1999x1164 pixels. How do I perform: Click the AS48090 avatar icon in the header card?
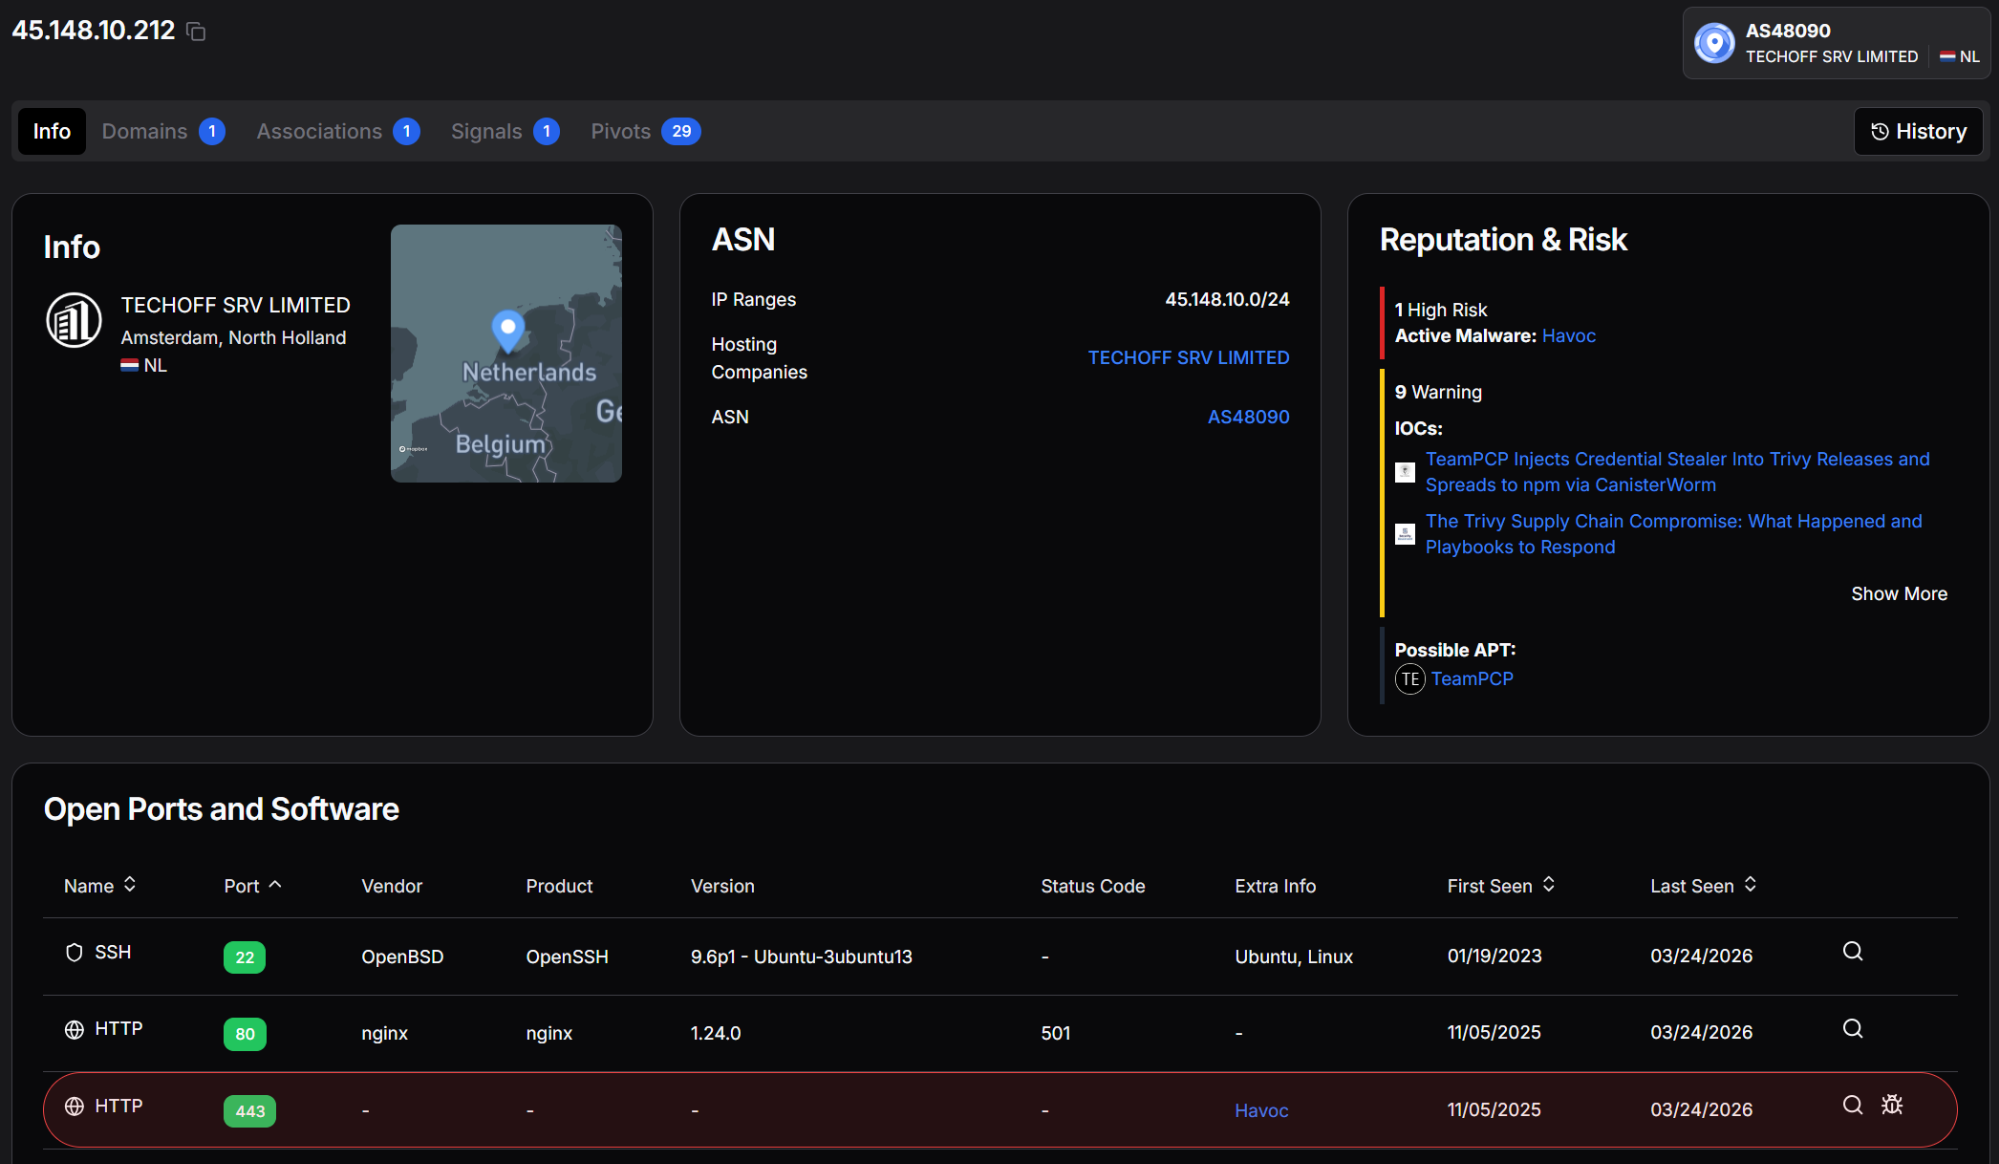(1713, 43)
